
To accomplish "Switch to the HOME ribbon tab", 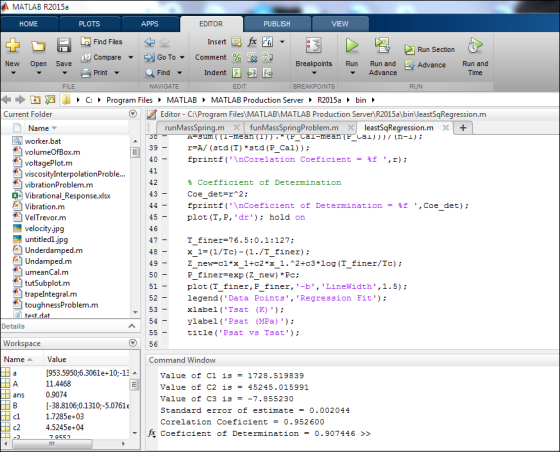I will click(29, 24).
